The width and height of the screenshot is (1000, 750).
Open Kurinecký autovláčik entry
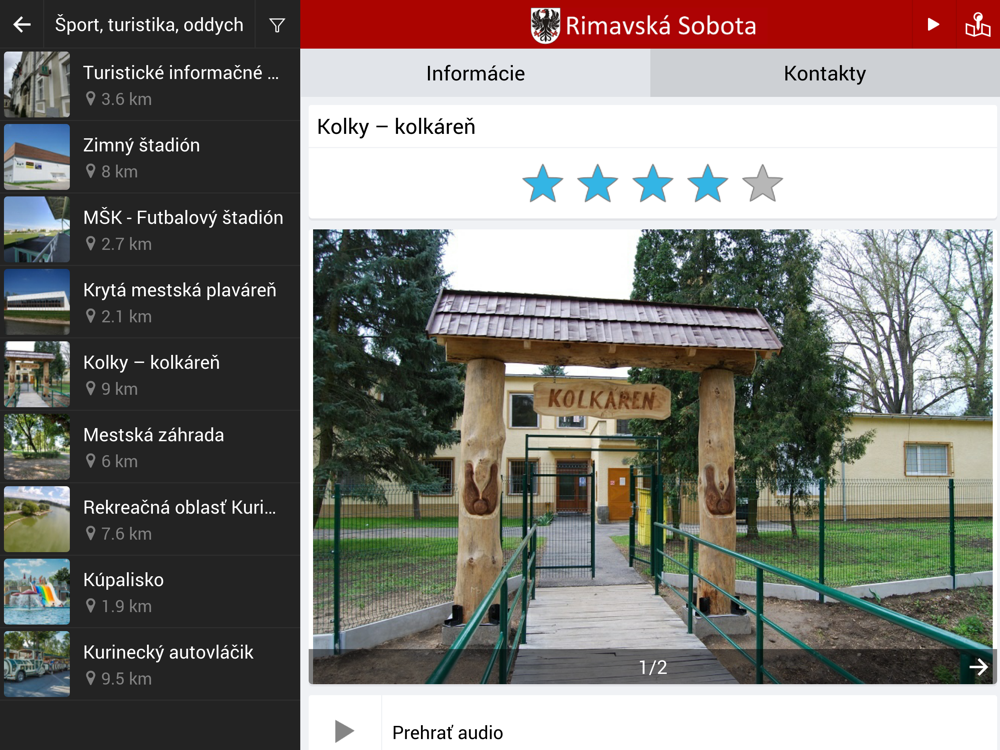tap(150, 663)
